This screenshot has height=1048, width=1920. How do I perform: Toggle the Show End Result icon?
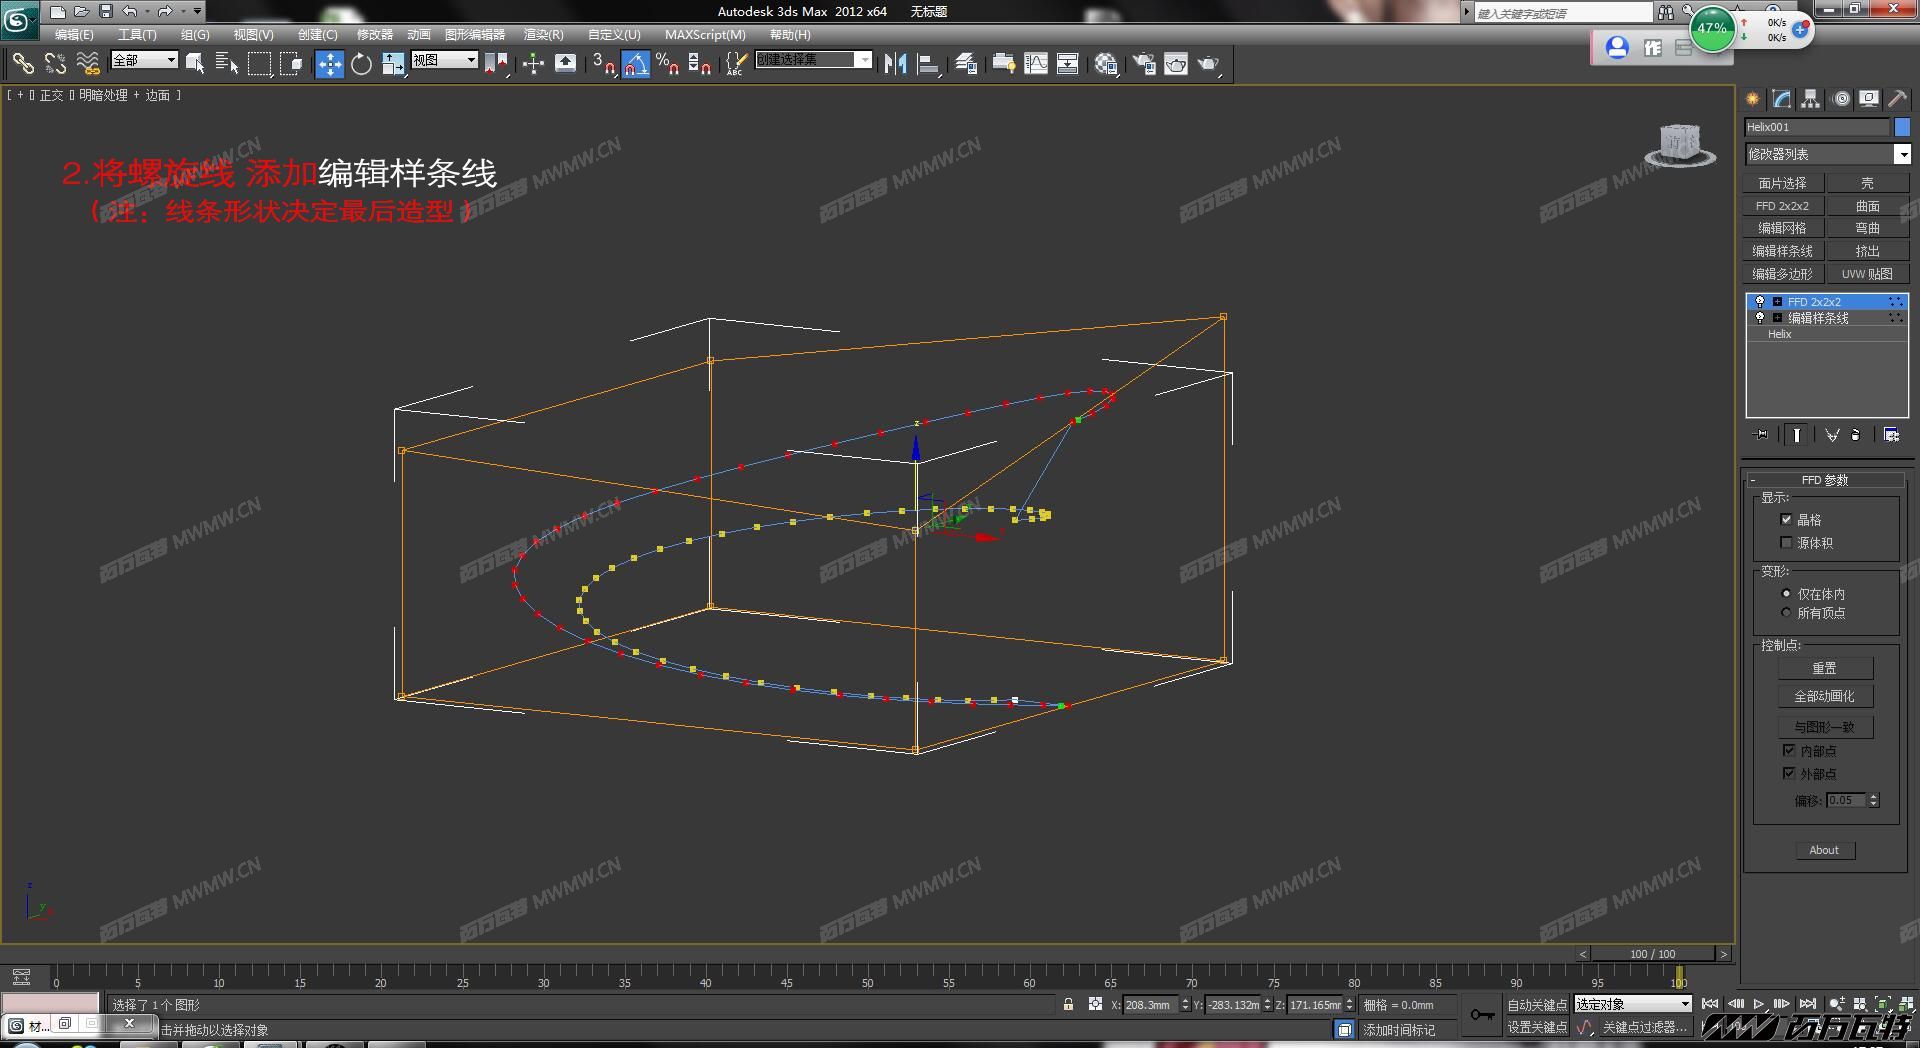coord(1797,435)
